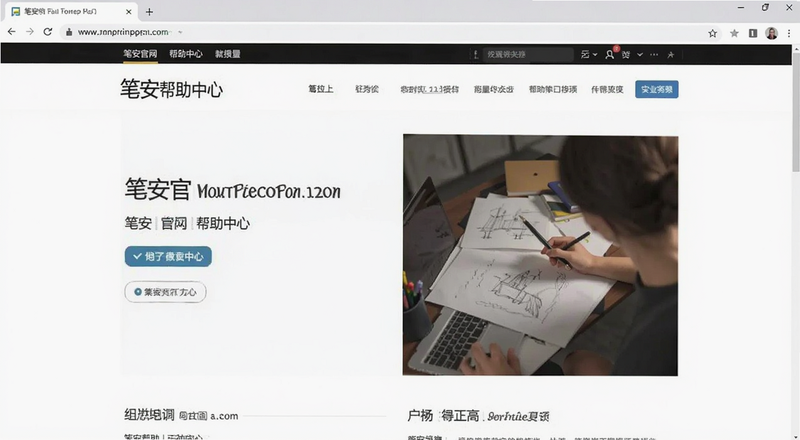Click the browser forward arrow
The image size is (800, 440).
pyautogui.click(x=30, y=32)
